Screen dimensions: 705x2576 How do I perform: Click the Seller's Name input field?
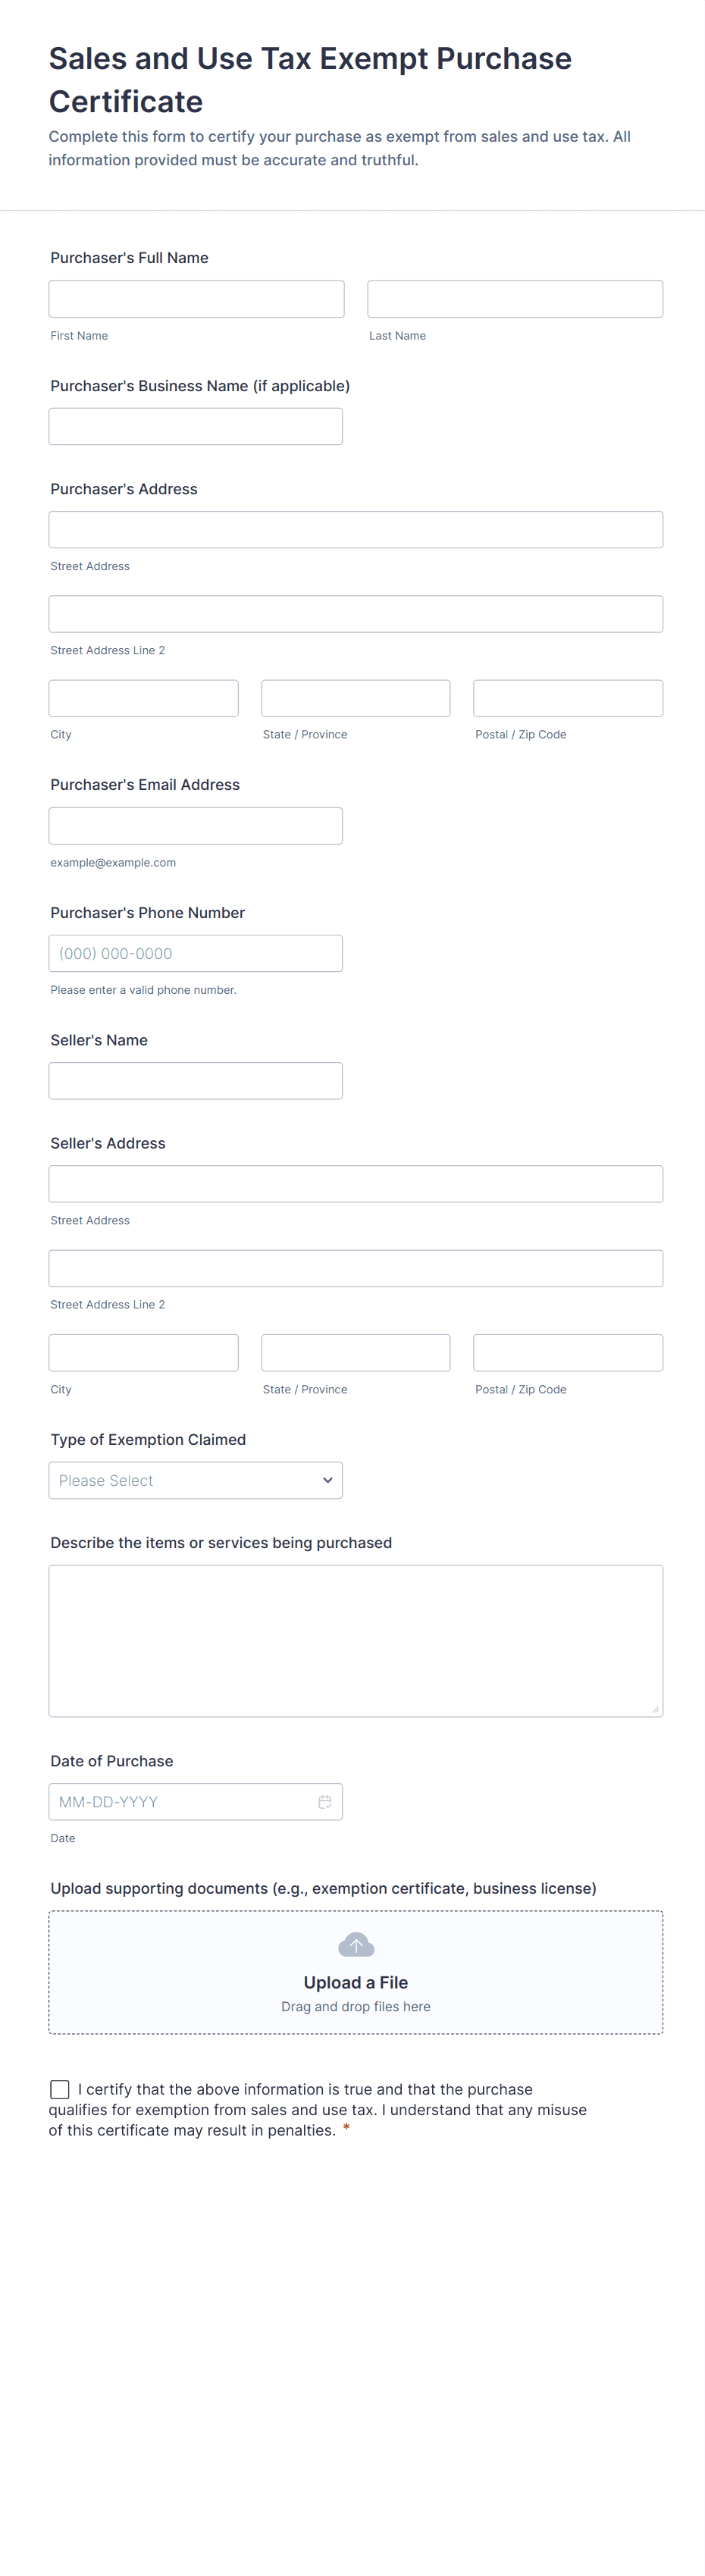195,1080
